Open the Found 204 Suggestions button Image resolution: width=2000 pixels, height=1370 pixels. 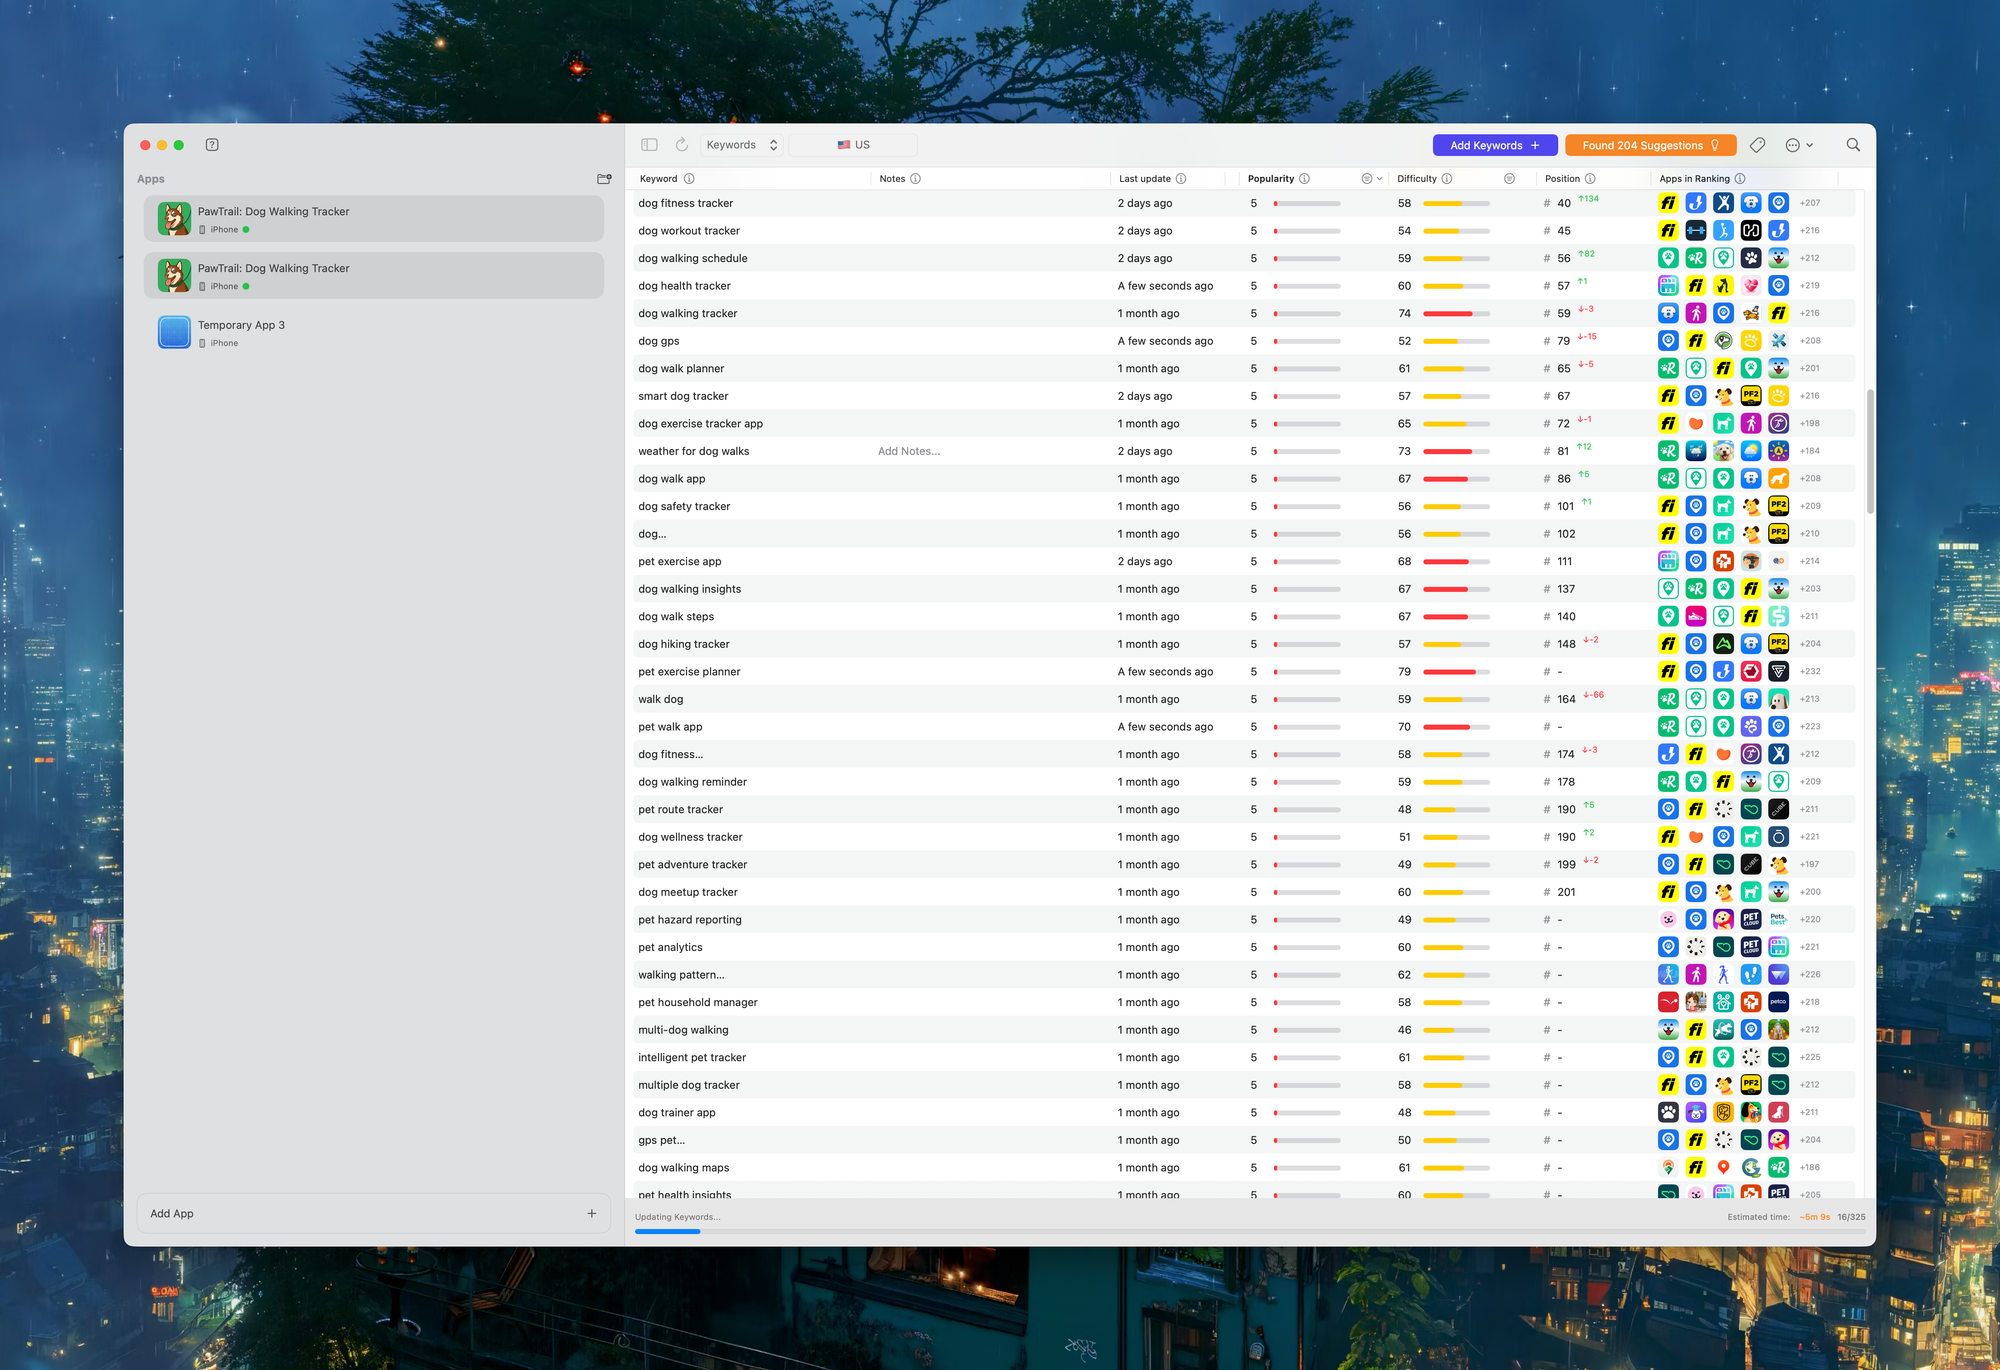(x=1650, y=146)
